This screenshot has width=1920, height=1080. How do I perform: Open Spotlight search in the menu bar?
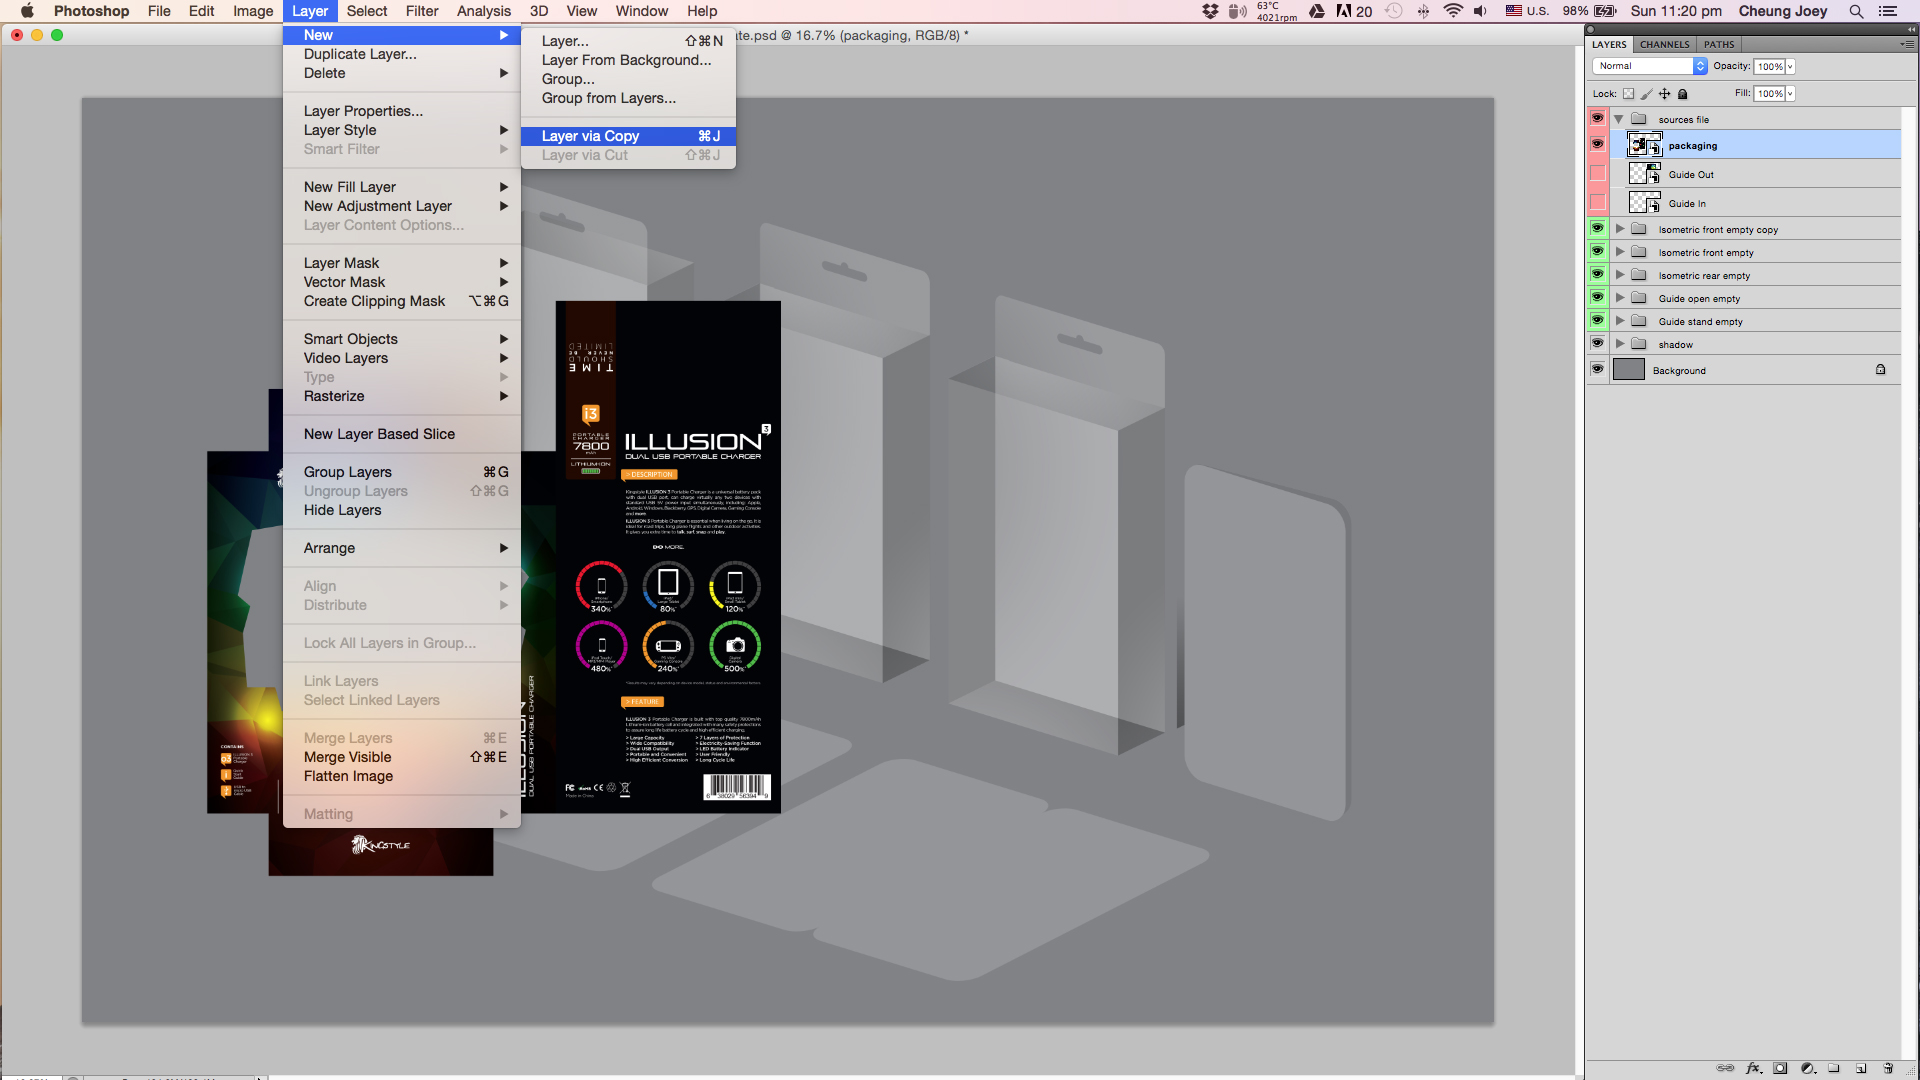tap(1856, 11)
